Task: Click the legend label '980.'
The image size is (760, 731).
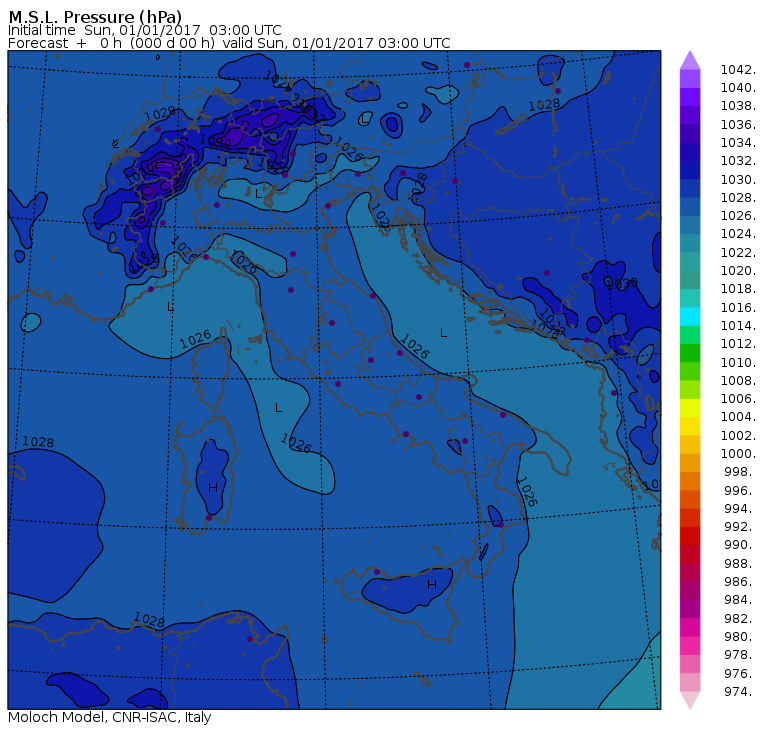Action: click(x=740, y=636)
